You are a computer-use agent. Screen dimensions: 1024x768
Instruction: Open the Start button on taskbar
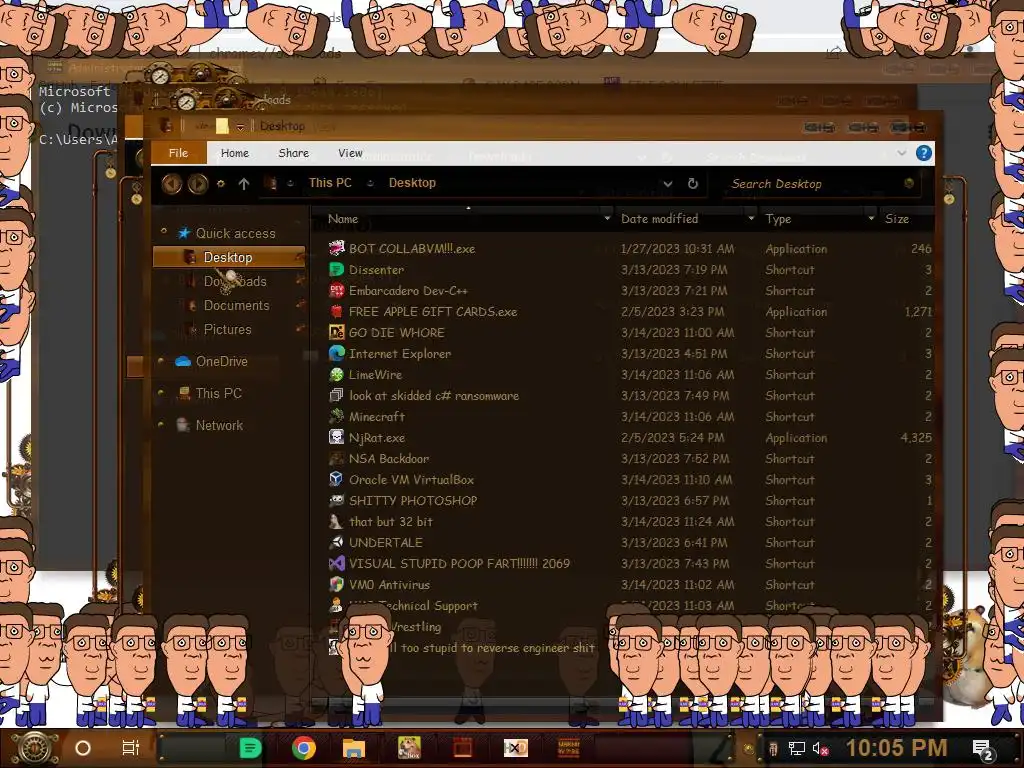click(x=35, y=748)
